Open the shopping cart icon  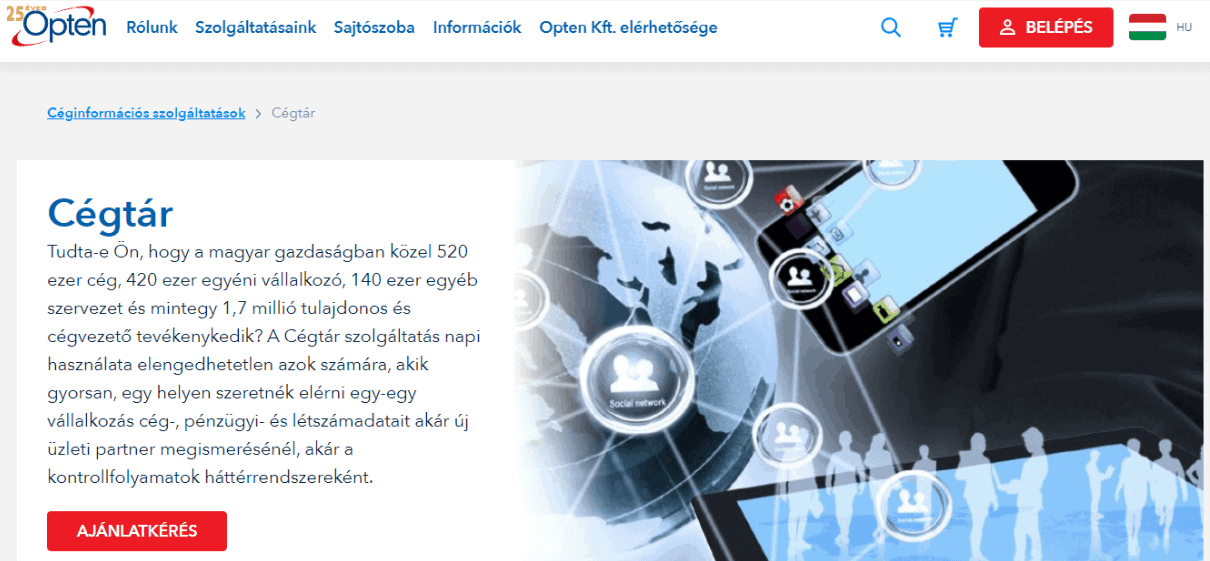pyautogui.click(x=947, y=28)
